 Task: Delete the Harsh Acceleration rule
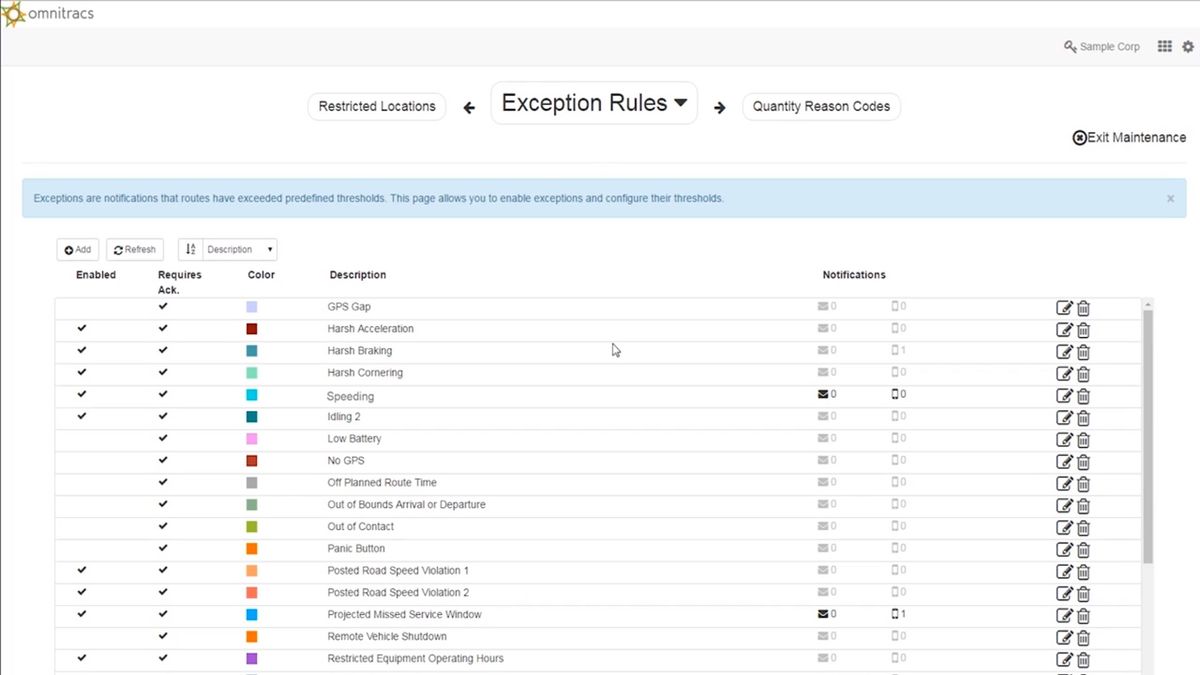click(1083, 330)
